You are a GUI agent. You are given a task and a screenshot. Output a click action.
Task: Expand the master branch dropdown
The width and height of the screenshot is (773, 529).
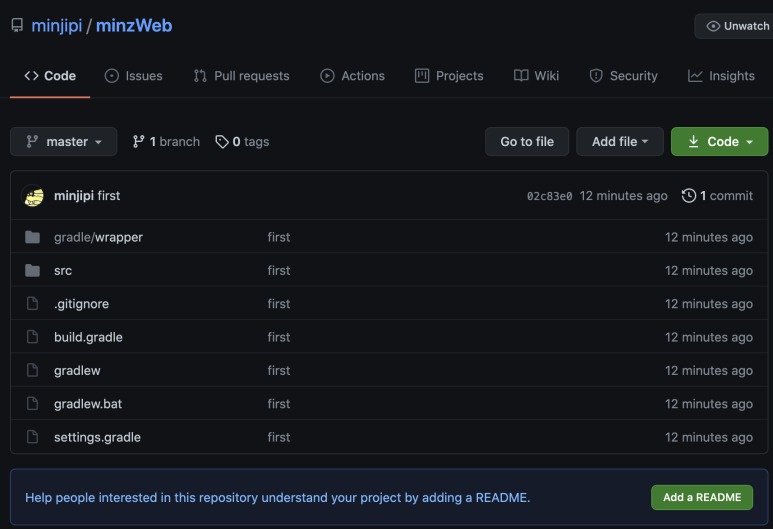coord(64,141)
